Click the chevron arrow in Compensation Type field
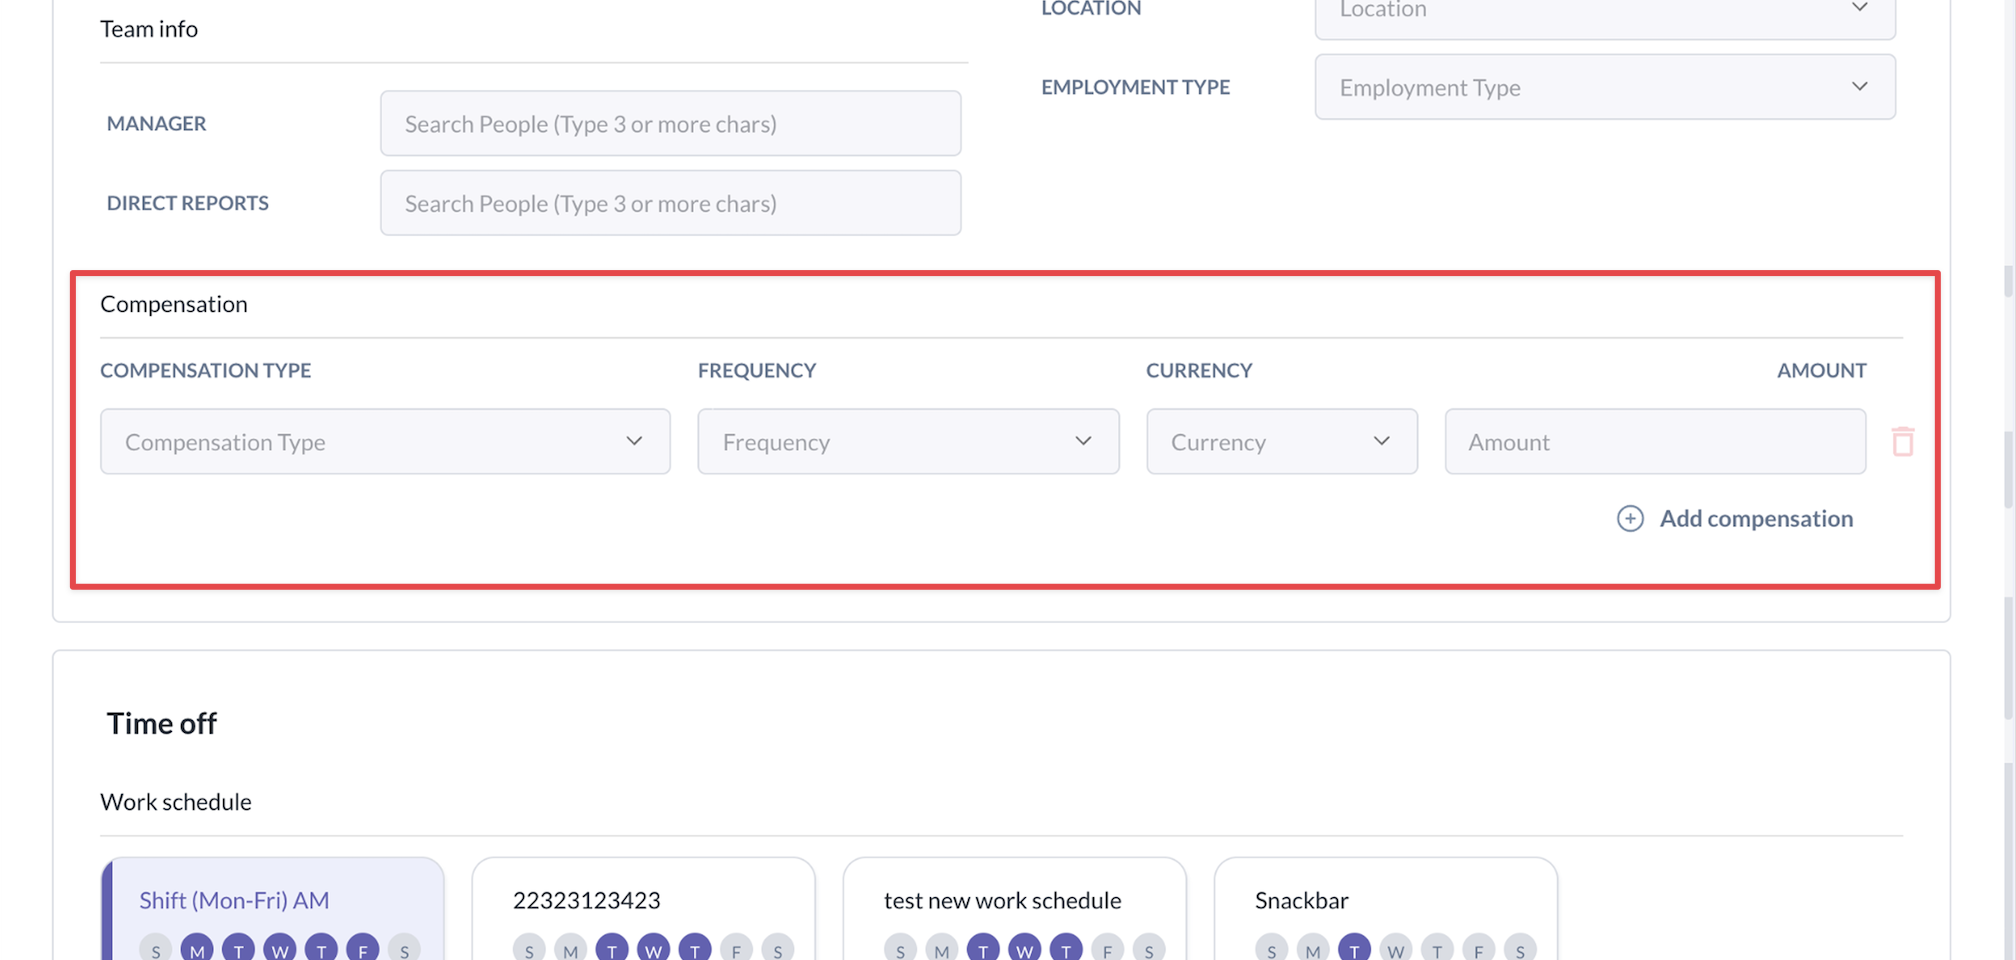The width and height of the screenshot is (2016, 960). coord(634,441)
